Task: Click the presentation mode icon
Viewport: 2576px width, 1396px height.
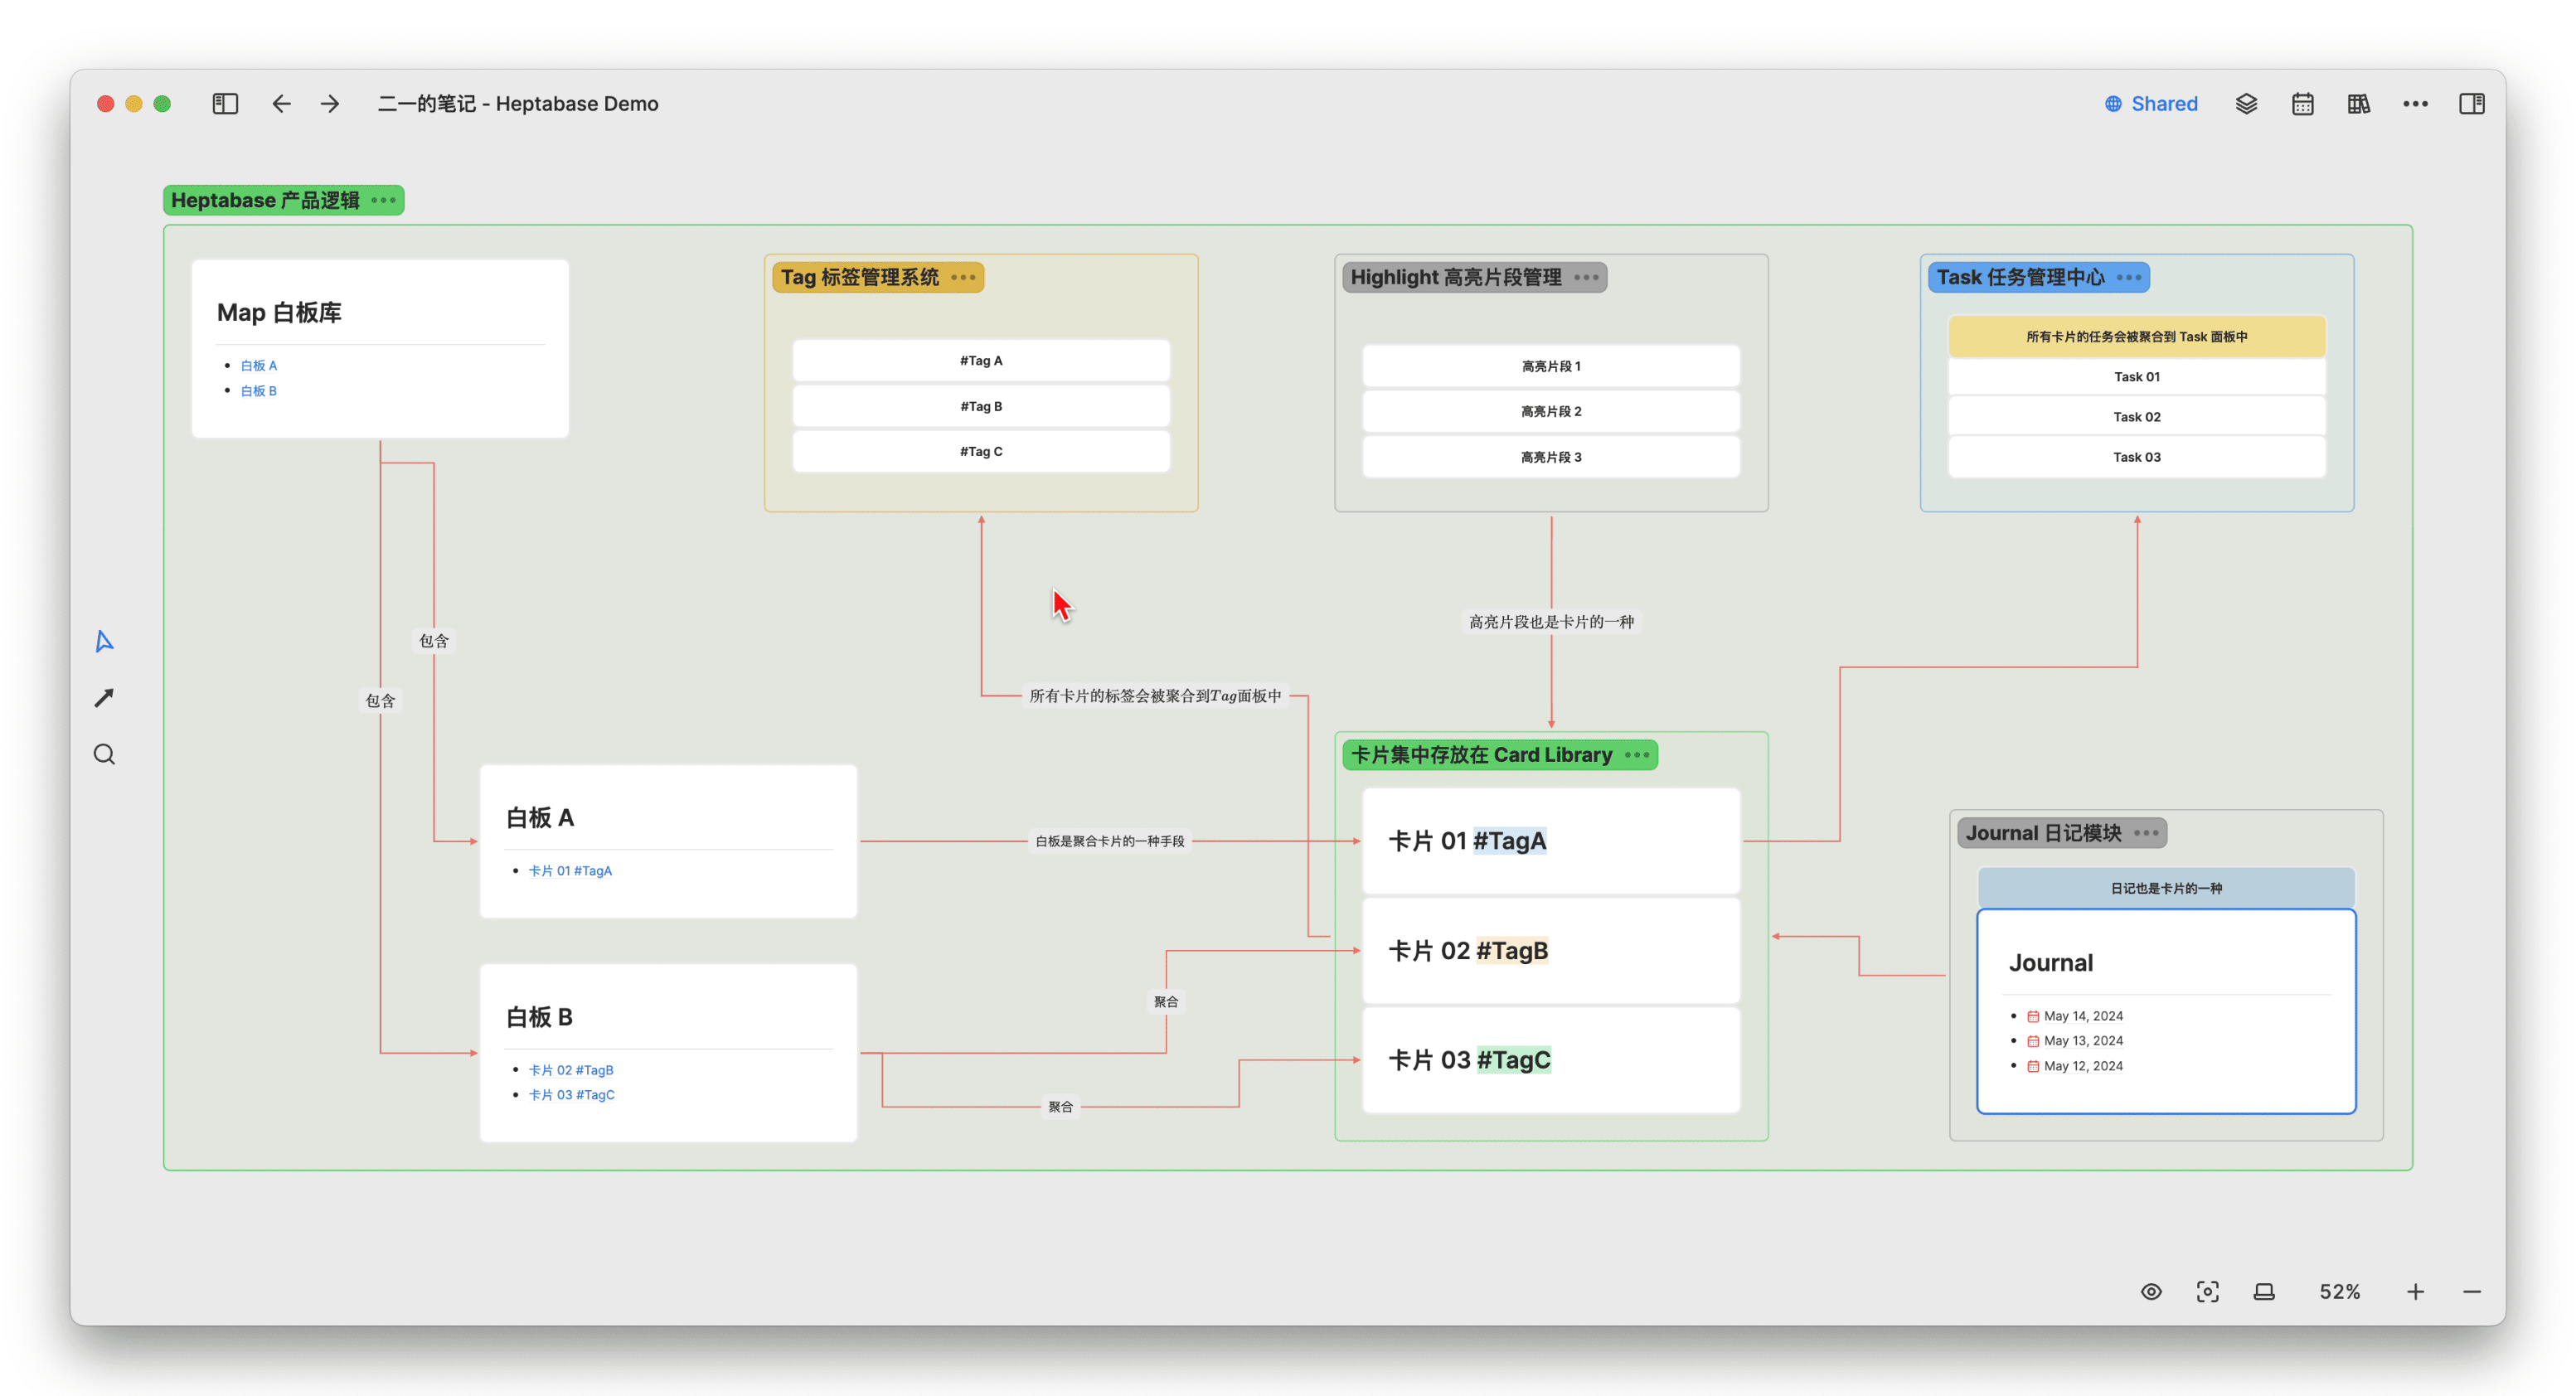Action: [2265, 1292]
